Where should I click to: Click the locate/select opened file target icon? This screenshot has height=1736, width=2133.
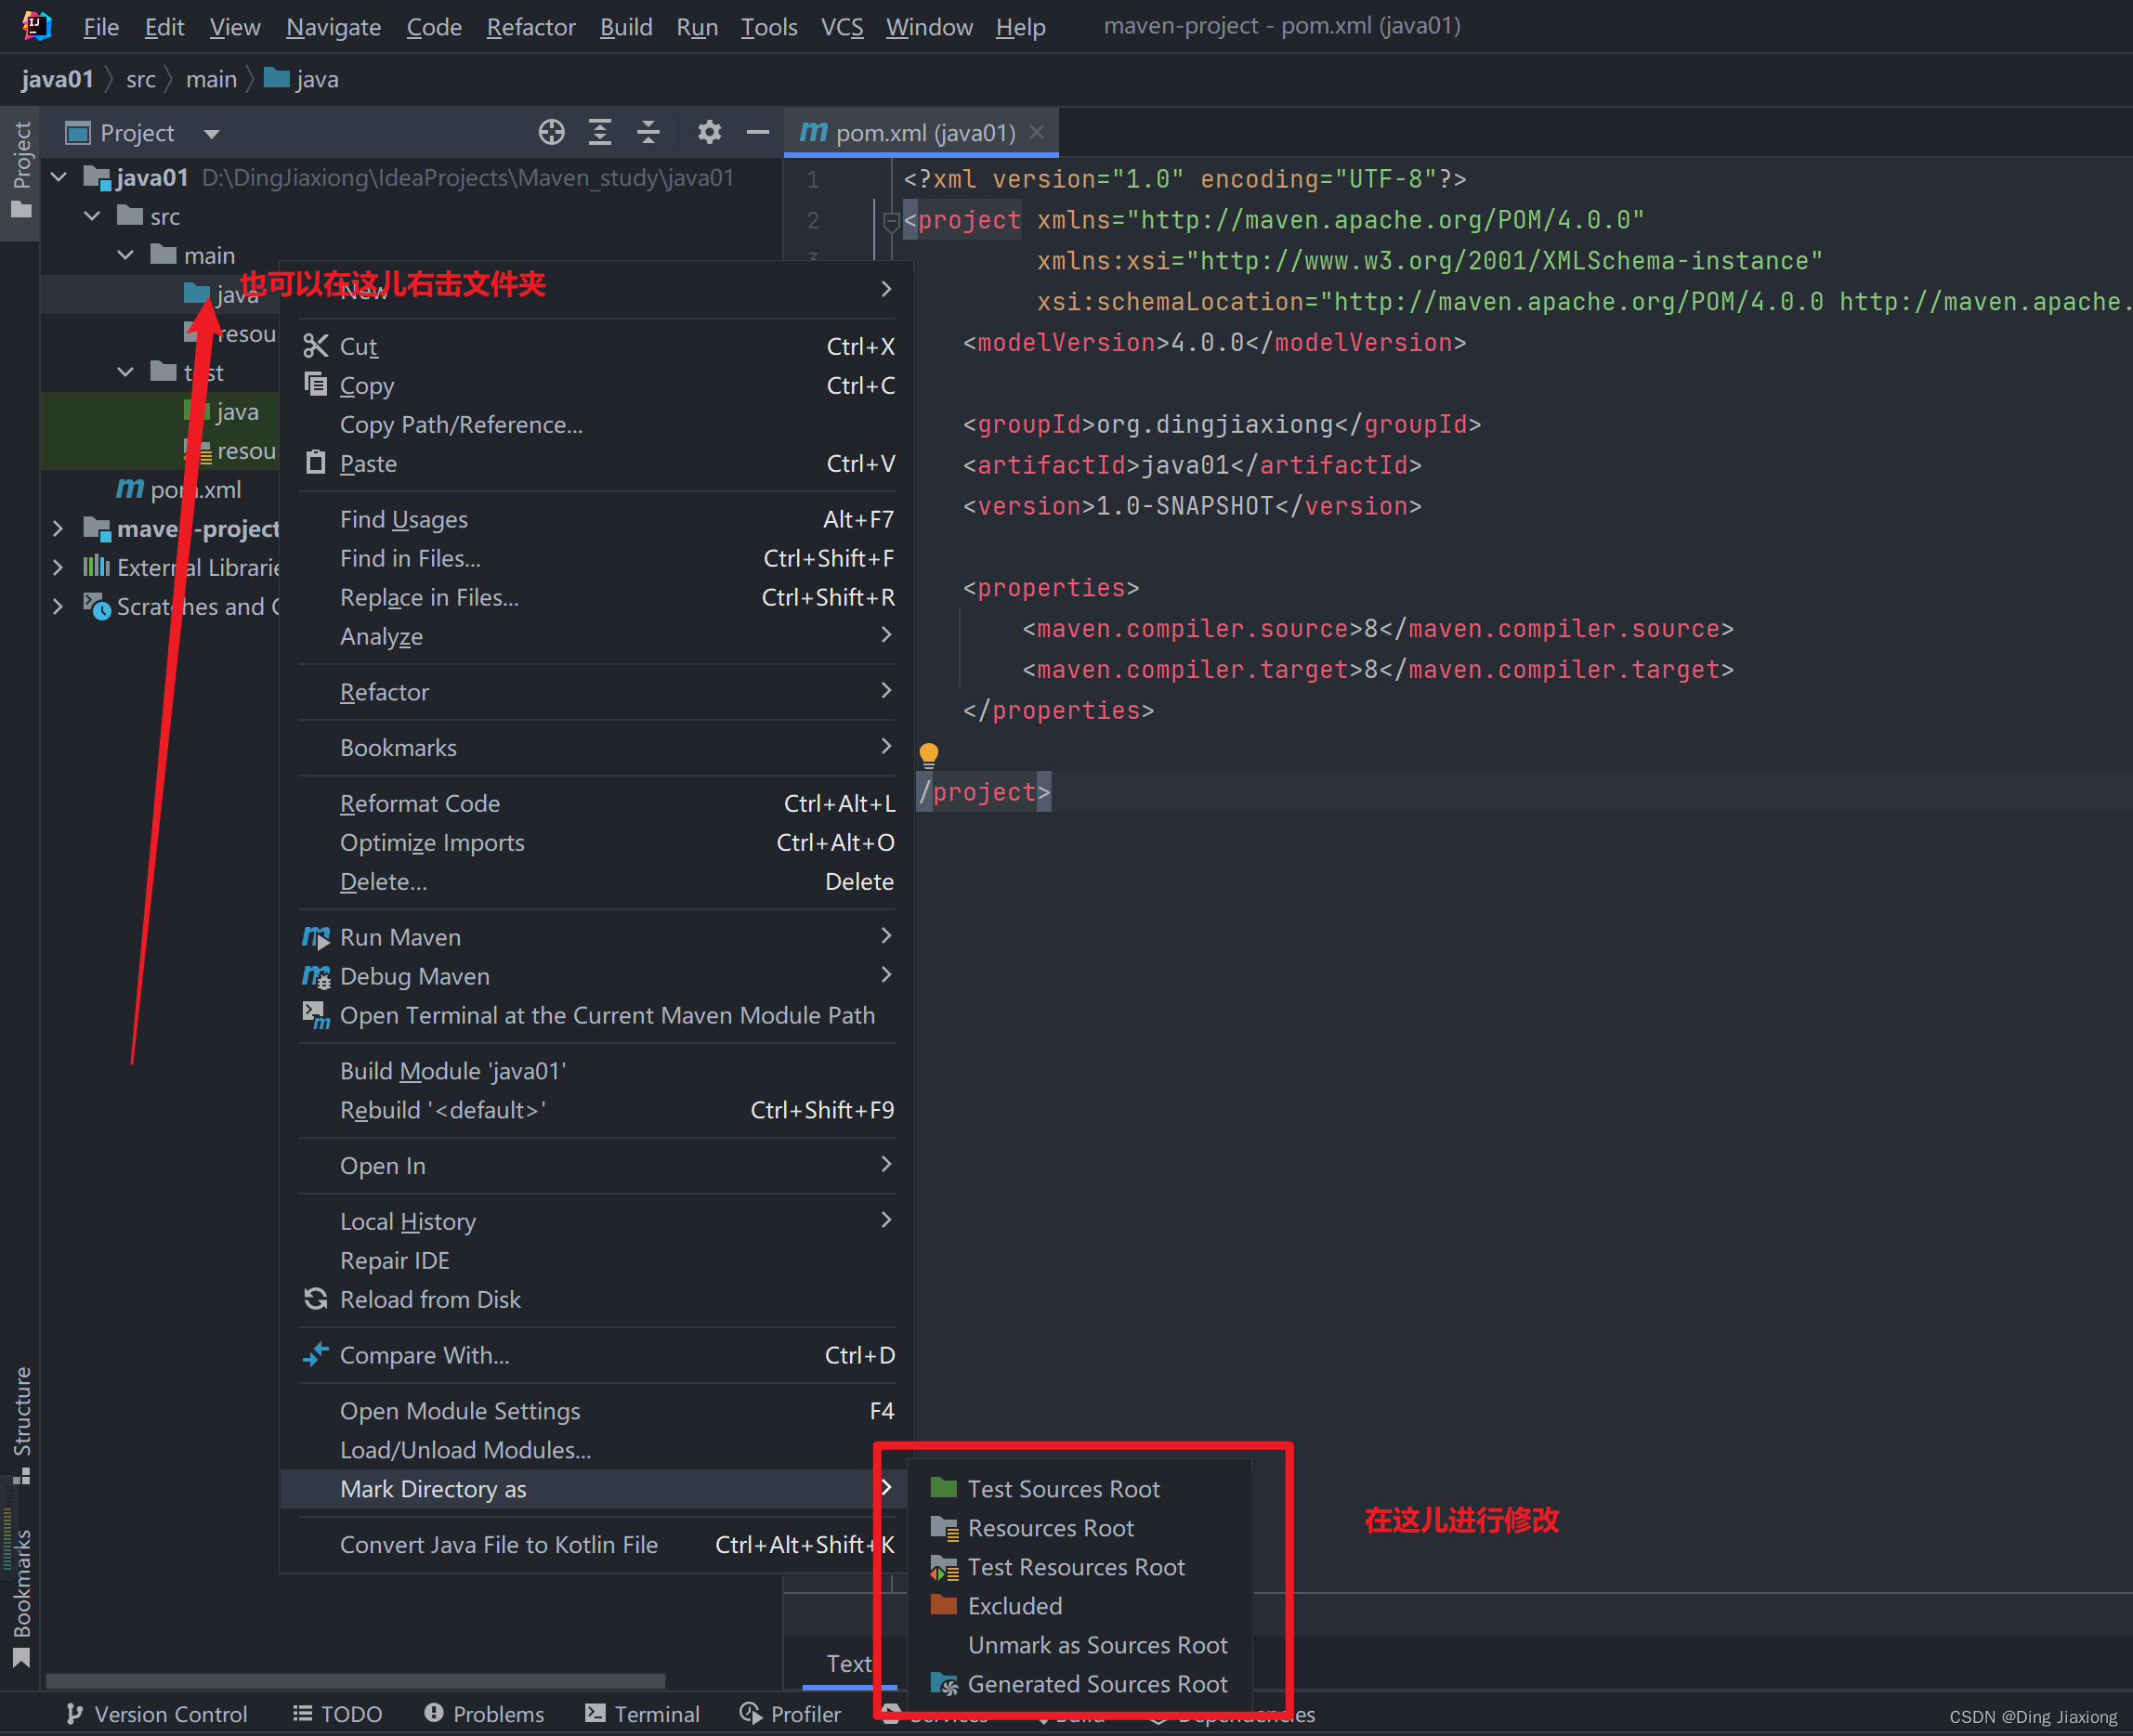click(551, 132)
